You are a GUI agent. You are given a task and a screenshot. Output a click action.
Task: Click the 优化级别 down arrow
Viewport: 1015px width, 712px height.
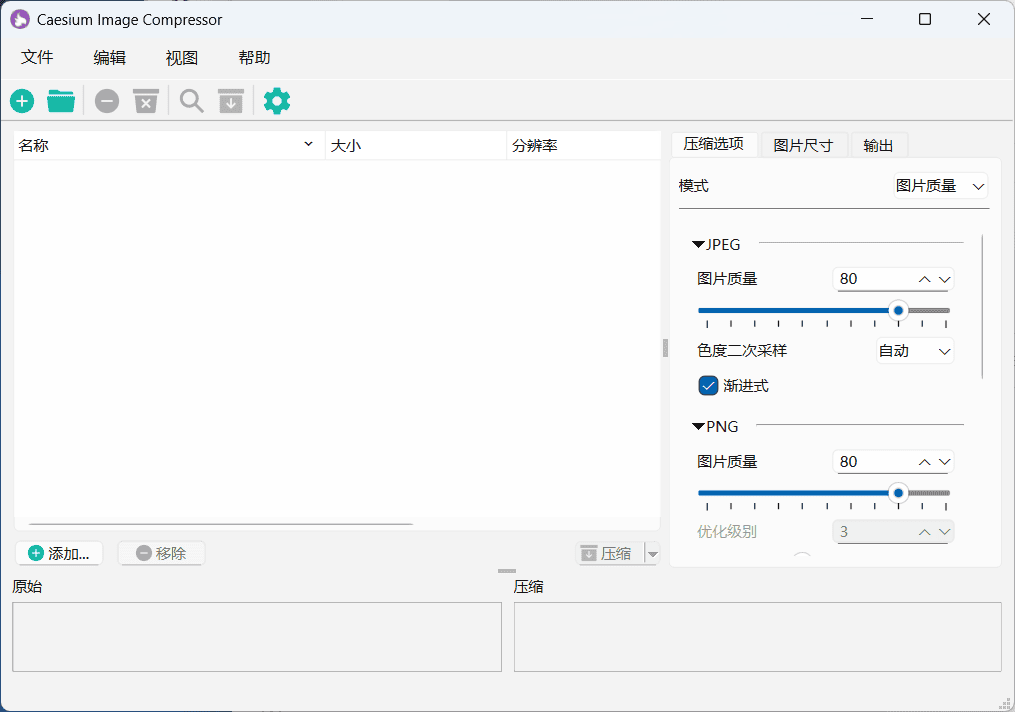click(x=944, y=532)
